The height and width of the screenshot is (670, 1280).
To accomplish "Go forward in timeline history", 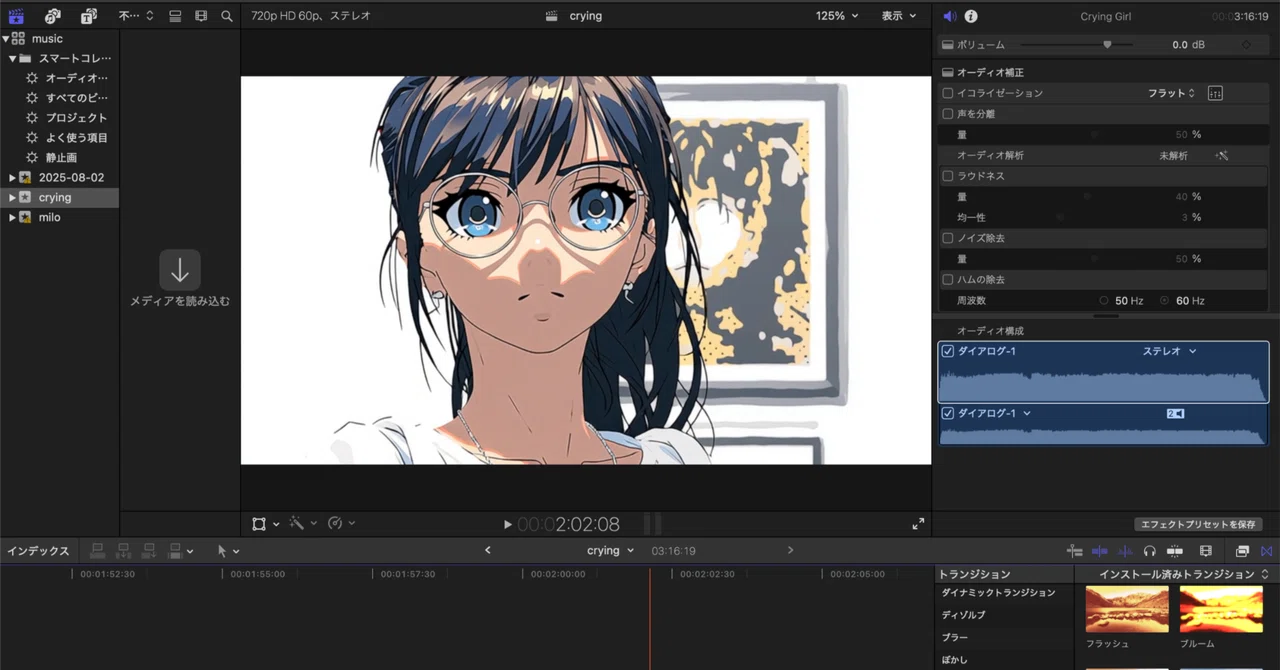I will coord(790,550).
